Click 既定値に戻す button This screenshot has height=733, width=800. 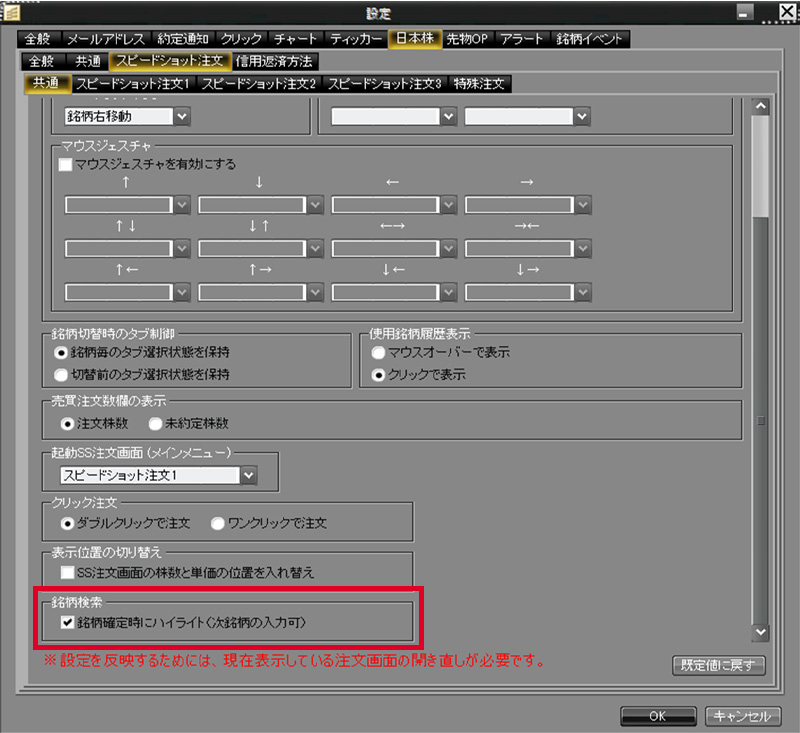coord(718,666)
